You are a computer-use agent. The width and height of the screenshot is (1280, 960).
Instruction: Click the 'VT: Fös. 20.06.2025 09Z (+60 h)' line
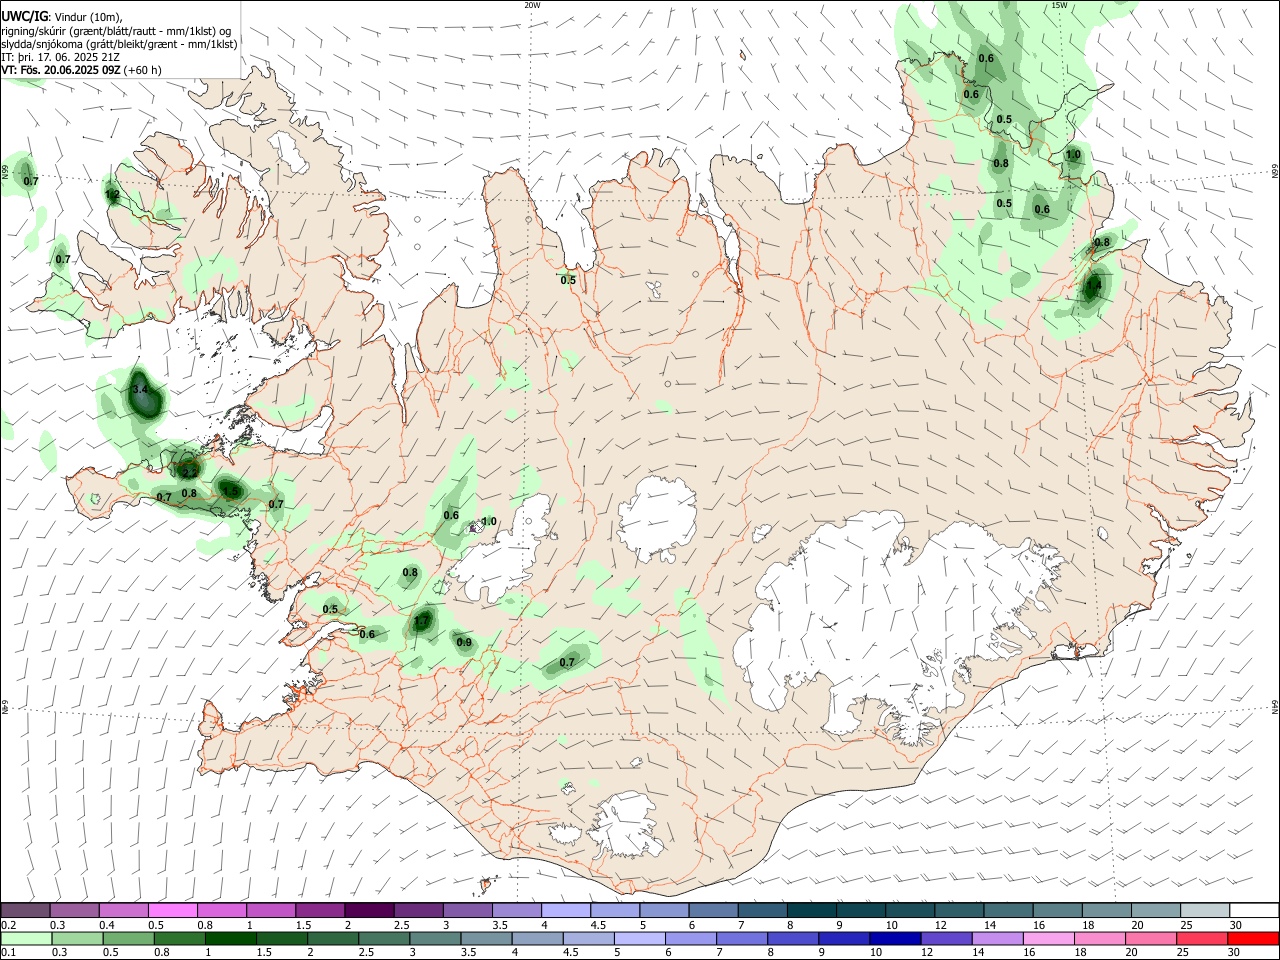(x=82, y=70)
